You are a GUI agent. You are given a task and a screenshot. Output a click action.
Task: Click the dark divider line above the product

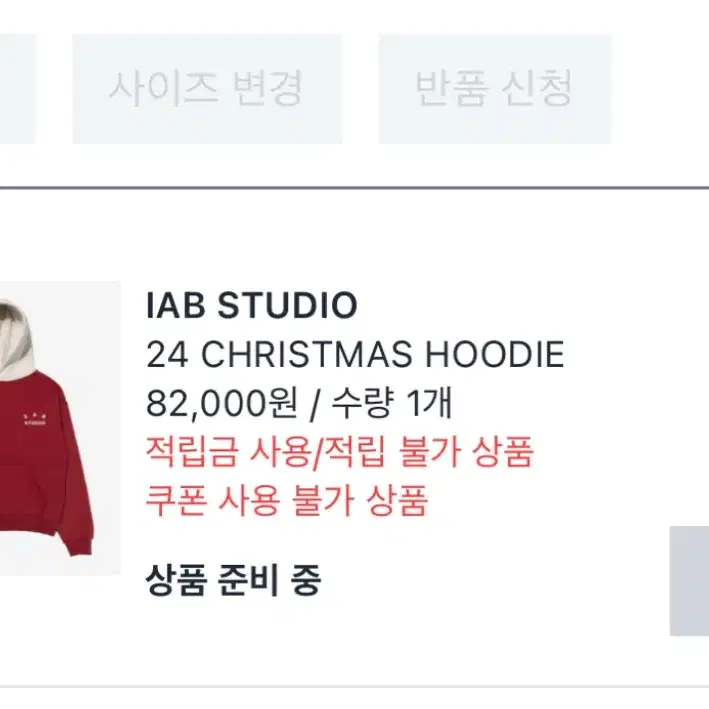pyautogui.click(x=354, y=187)
